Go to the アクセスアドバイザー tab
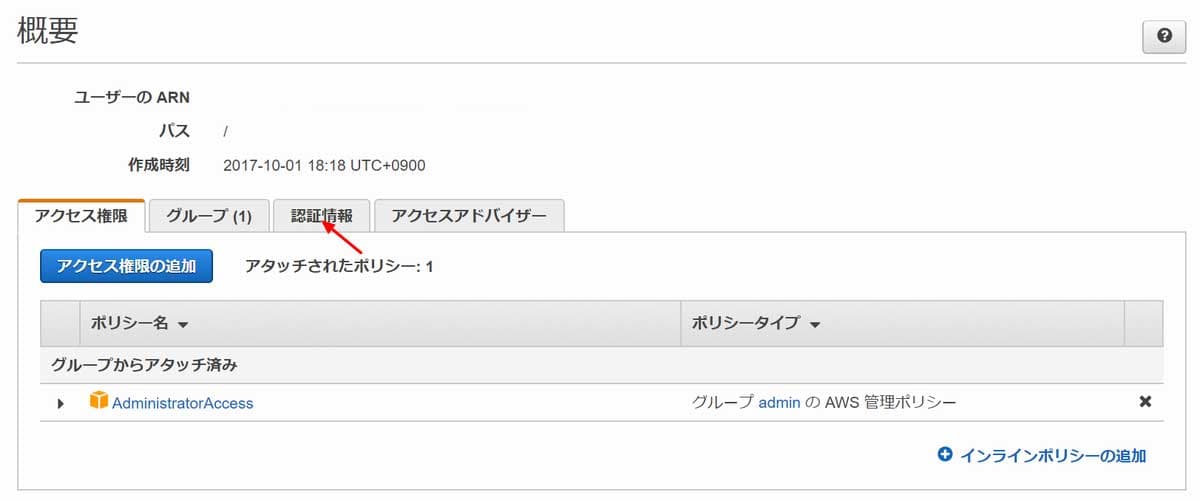The height and width of the screenshot is (501, 1200). [x=469, y=216]
